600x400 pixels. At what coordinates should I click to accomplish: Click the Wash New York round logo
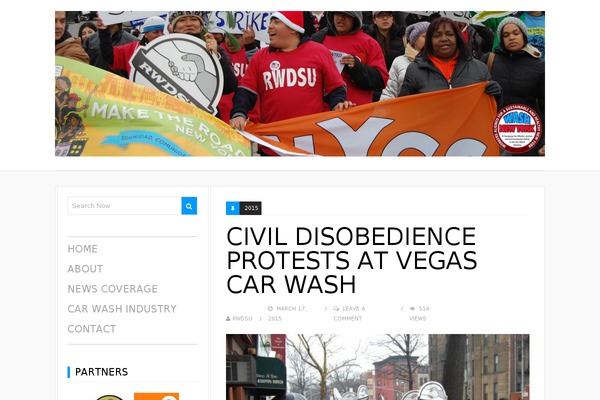[517, 128]
